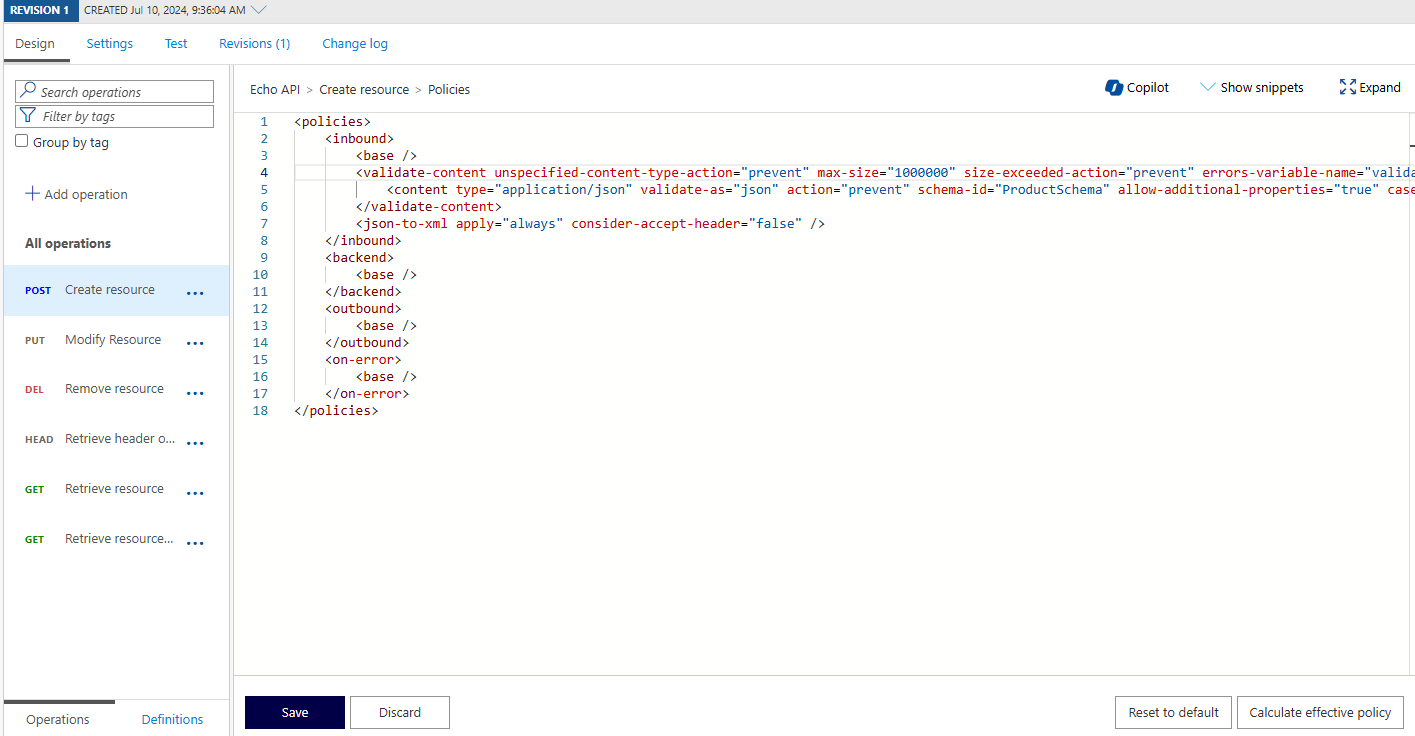Click the json-to-xml policy on line 7

pyautogui.click(x=590, y=223)
